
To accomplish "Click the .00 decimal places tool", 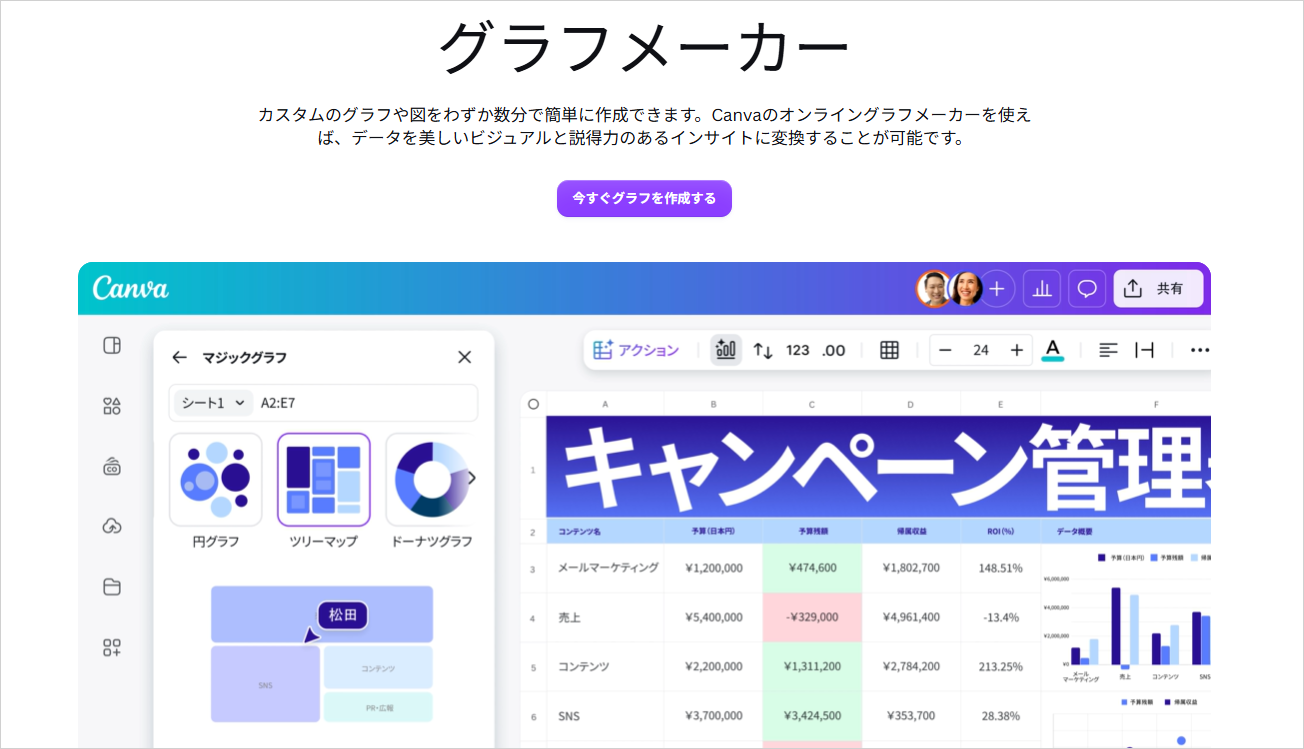I will [x=834, y=350].
